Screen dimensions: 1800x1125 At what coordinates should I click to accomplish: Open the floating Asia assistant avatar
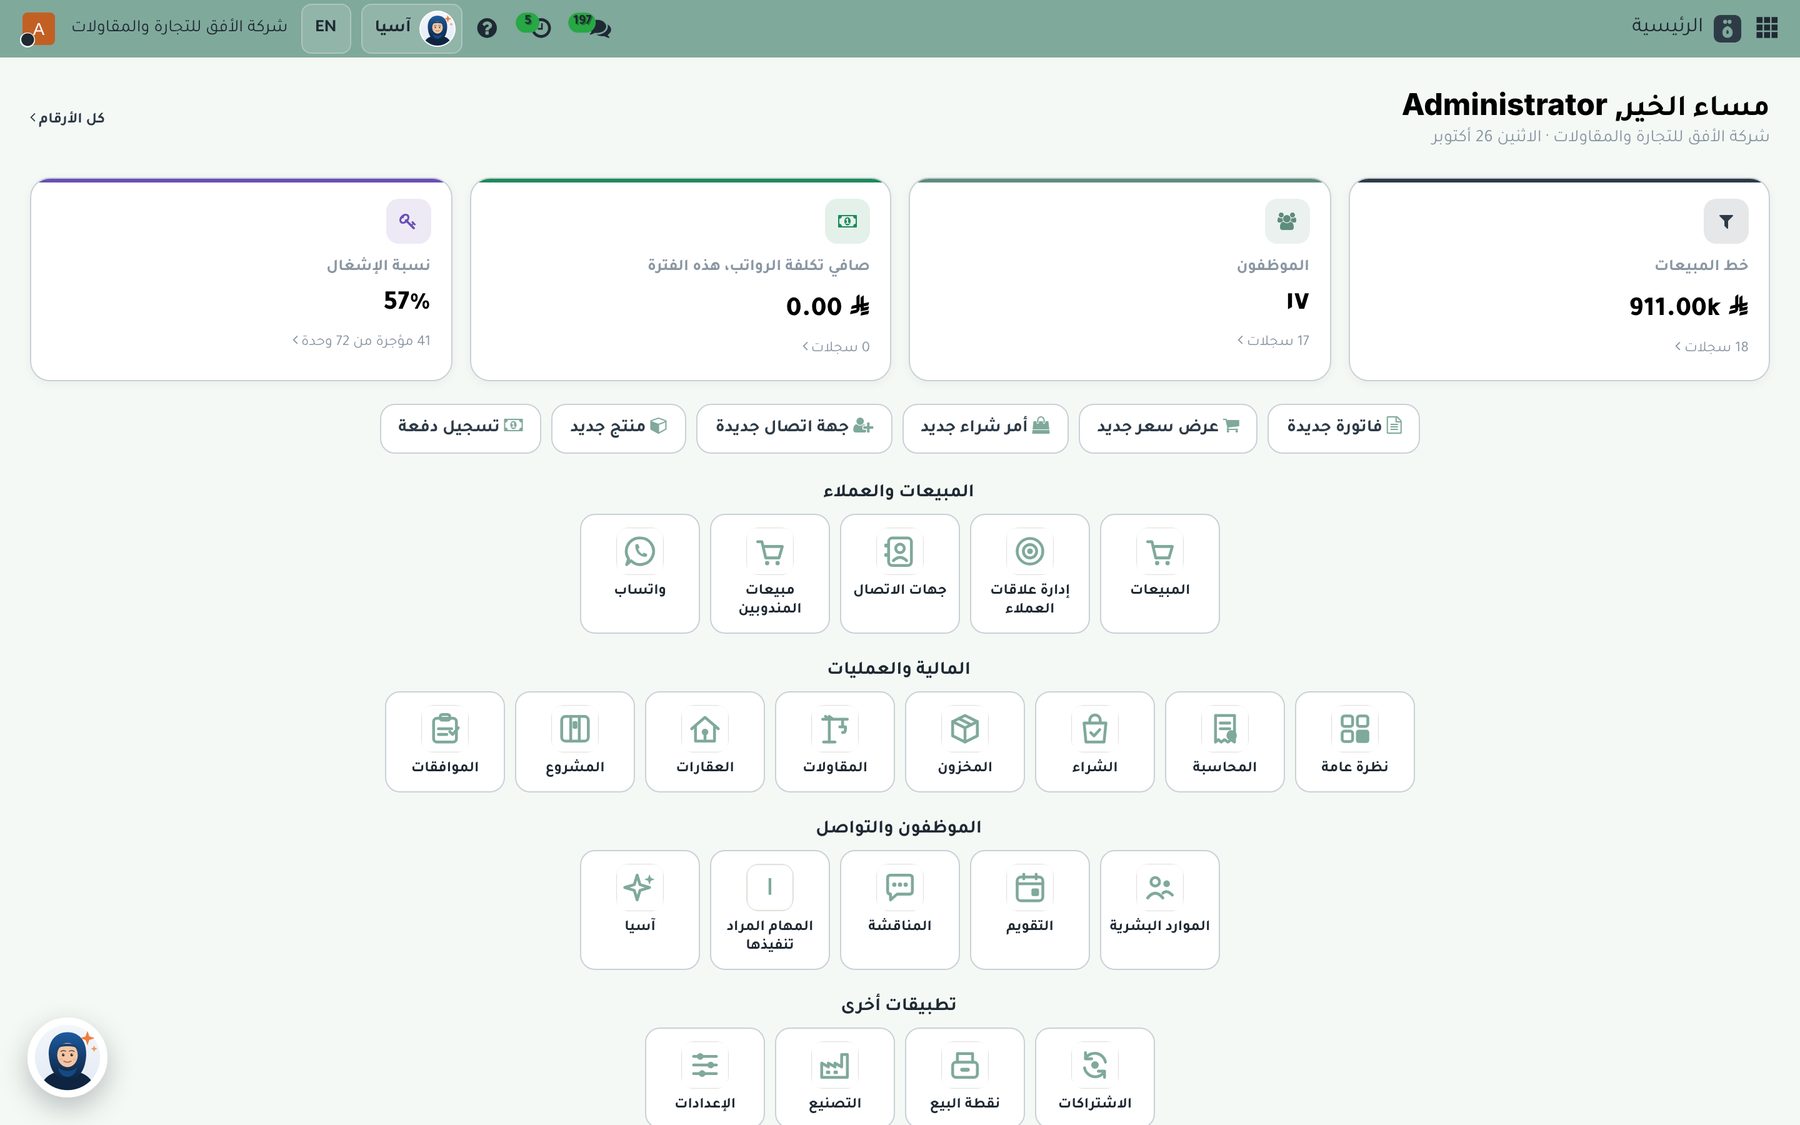pos(67,1058)
